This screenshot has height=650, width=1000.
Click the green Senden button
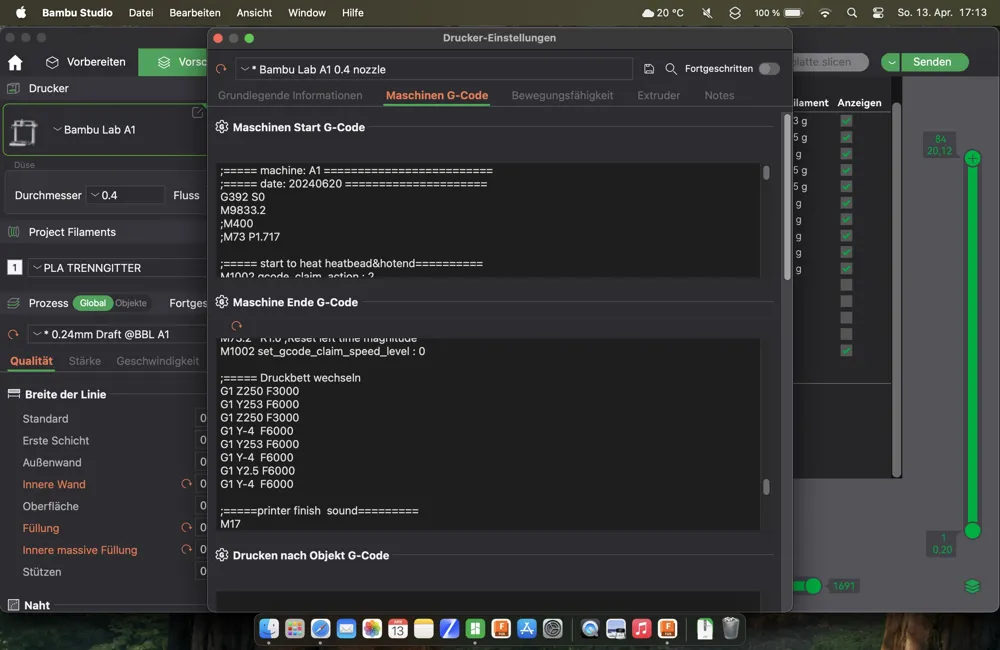click(931, 62)
